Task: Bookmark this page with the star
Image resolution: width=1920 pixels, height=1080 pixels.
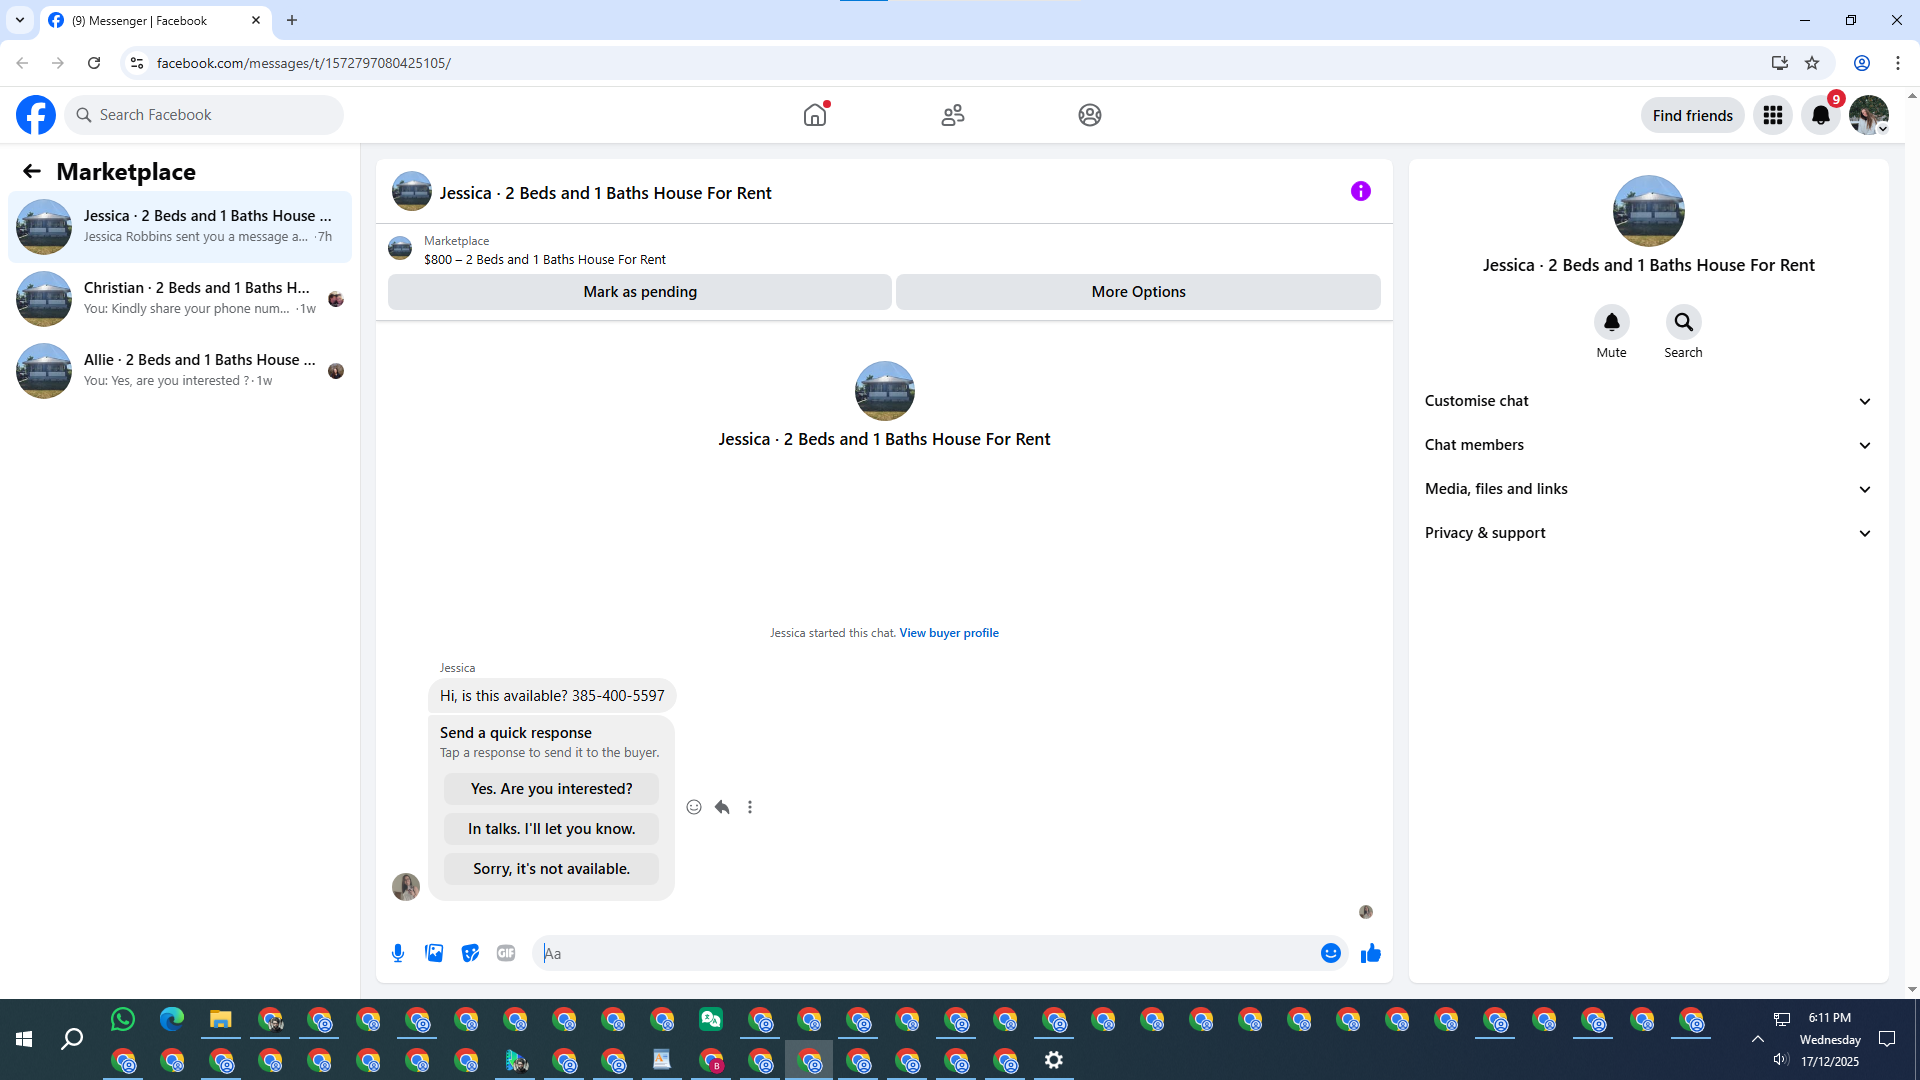Action: pos(1812,63)
